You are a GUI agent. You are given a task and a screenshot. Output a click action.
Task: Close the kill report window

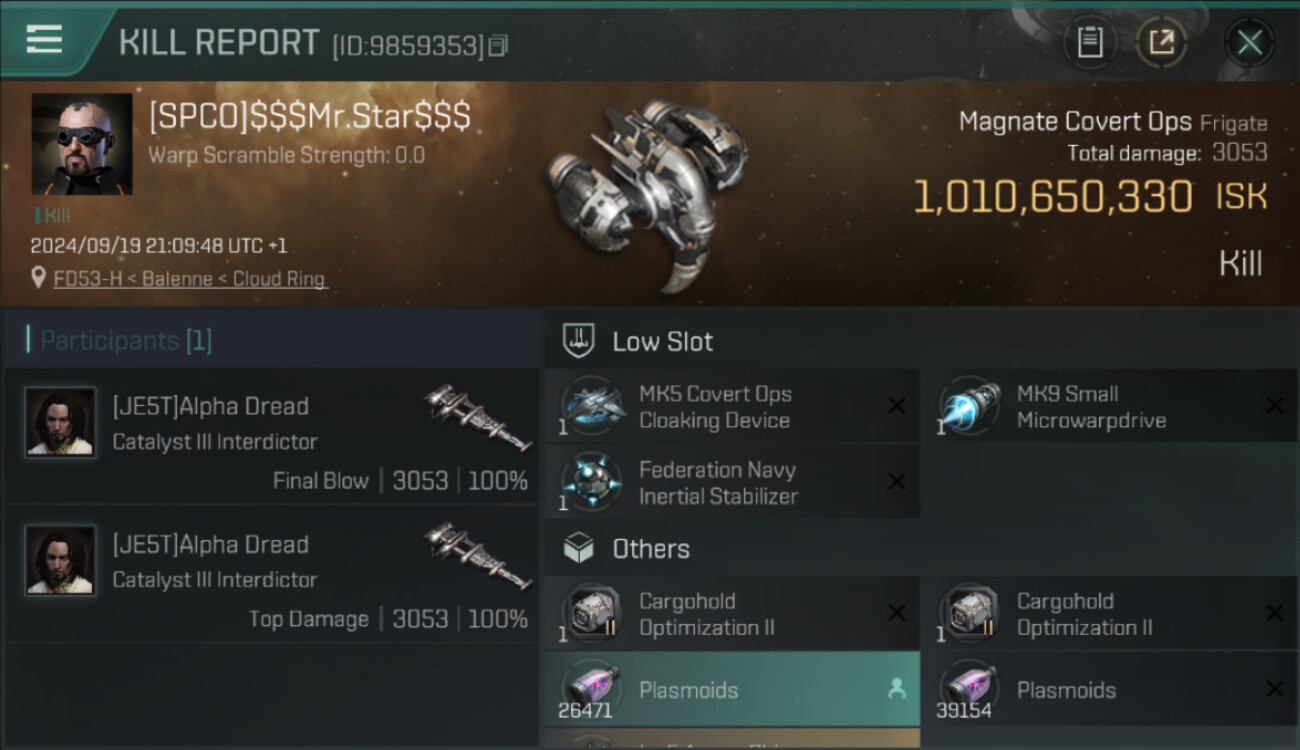tap(1249, 43)
